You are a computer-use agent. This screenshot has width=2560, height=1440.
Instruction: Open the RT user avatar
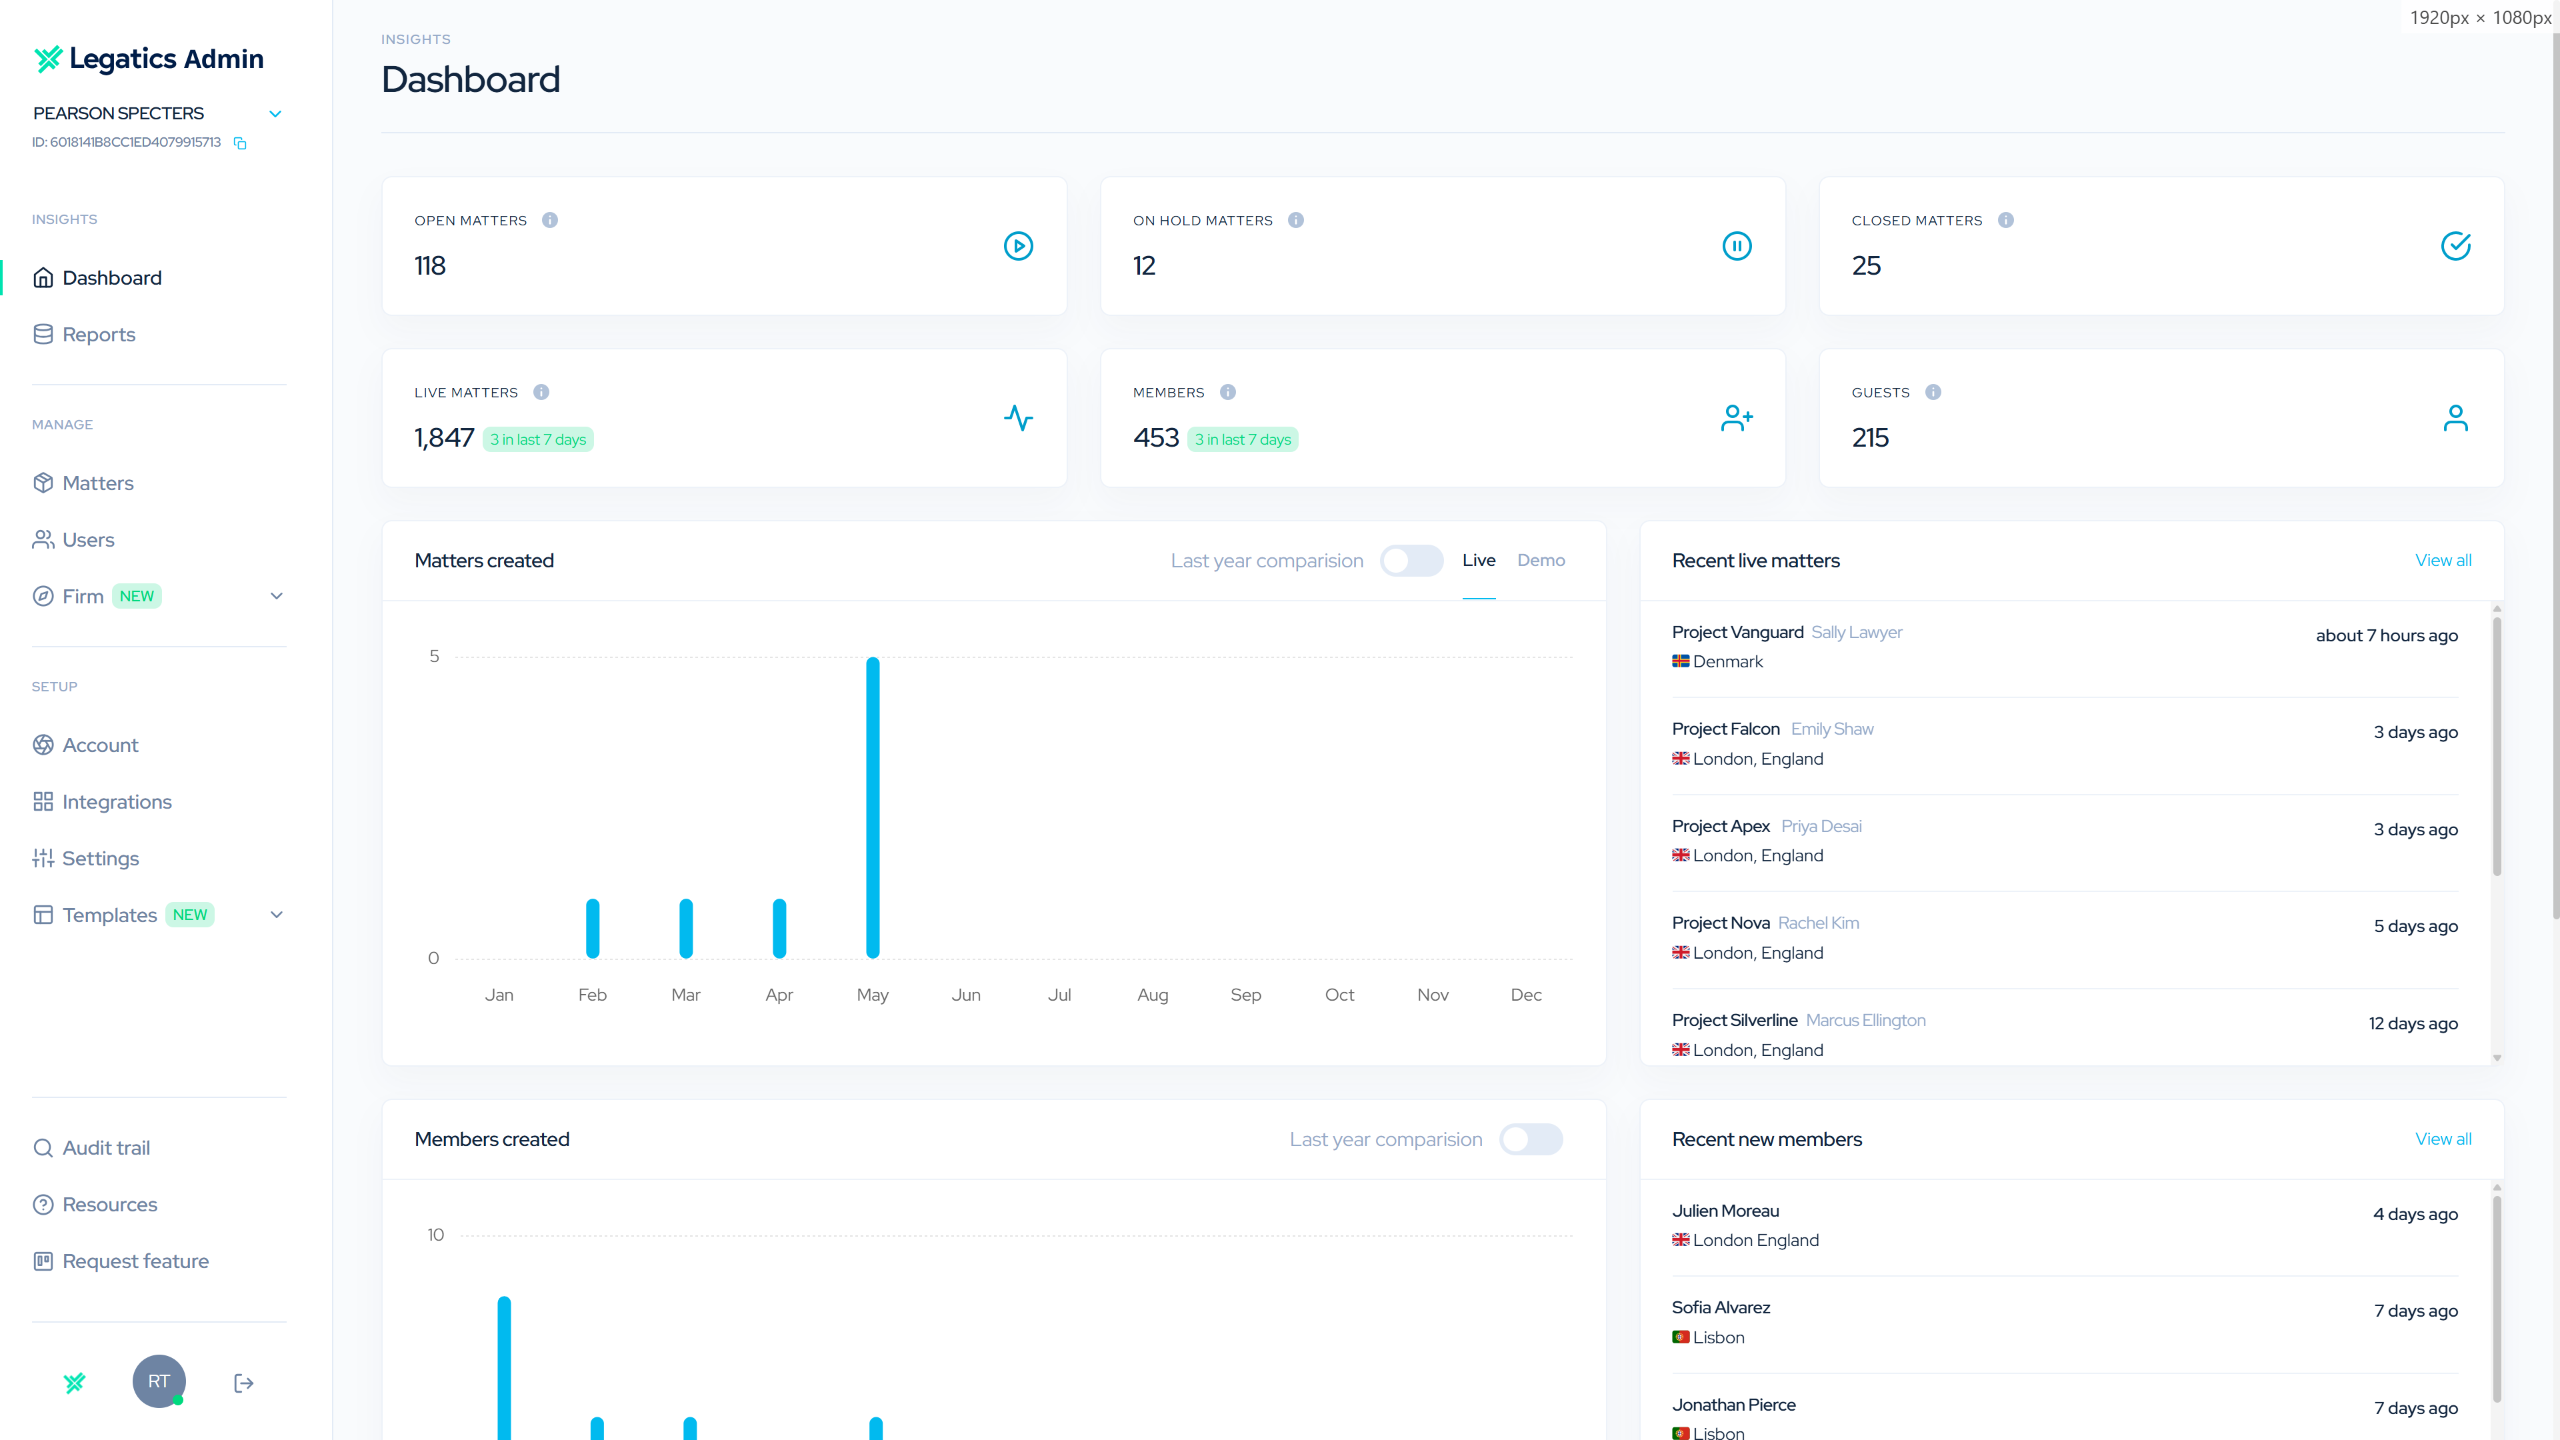click(x=159, y=1381)
